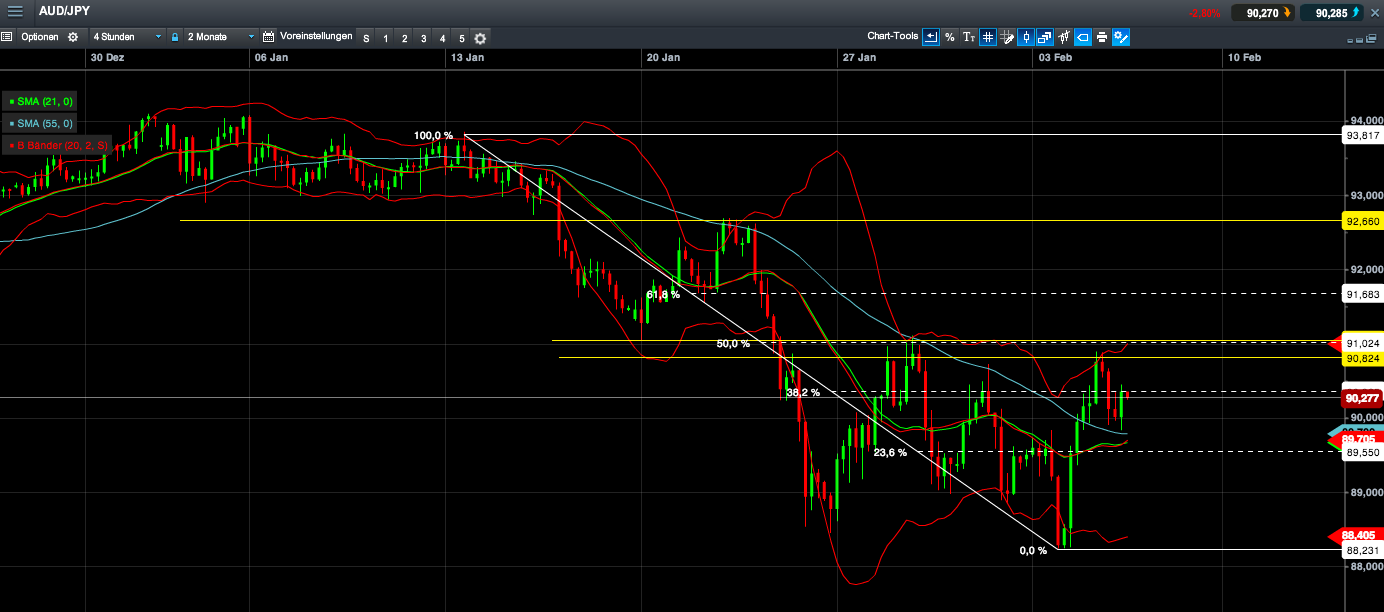
Task: Click the Optionen label
Action: pos(39,37)
